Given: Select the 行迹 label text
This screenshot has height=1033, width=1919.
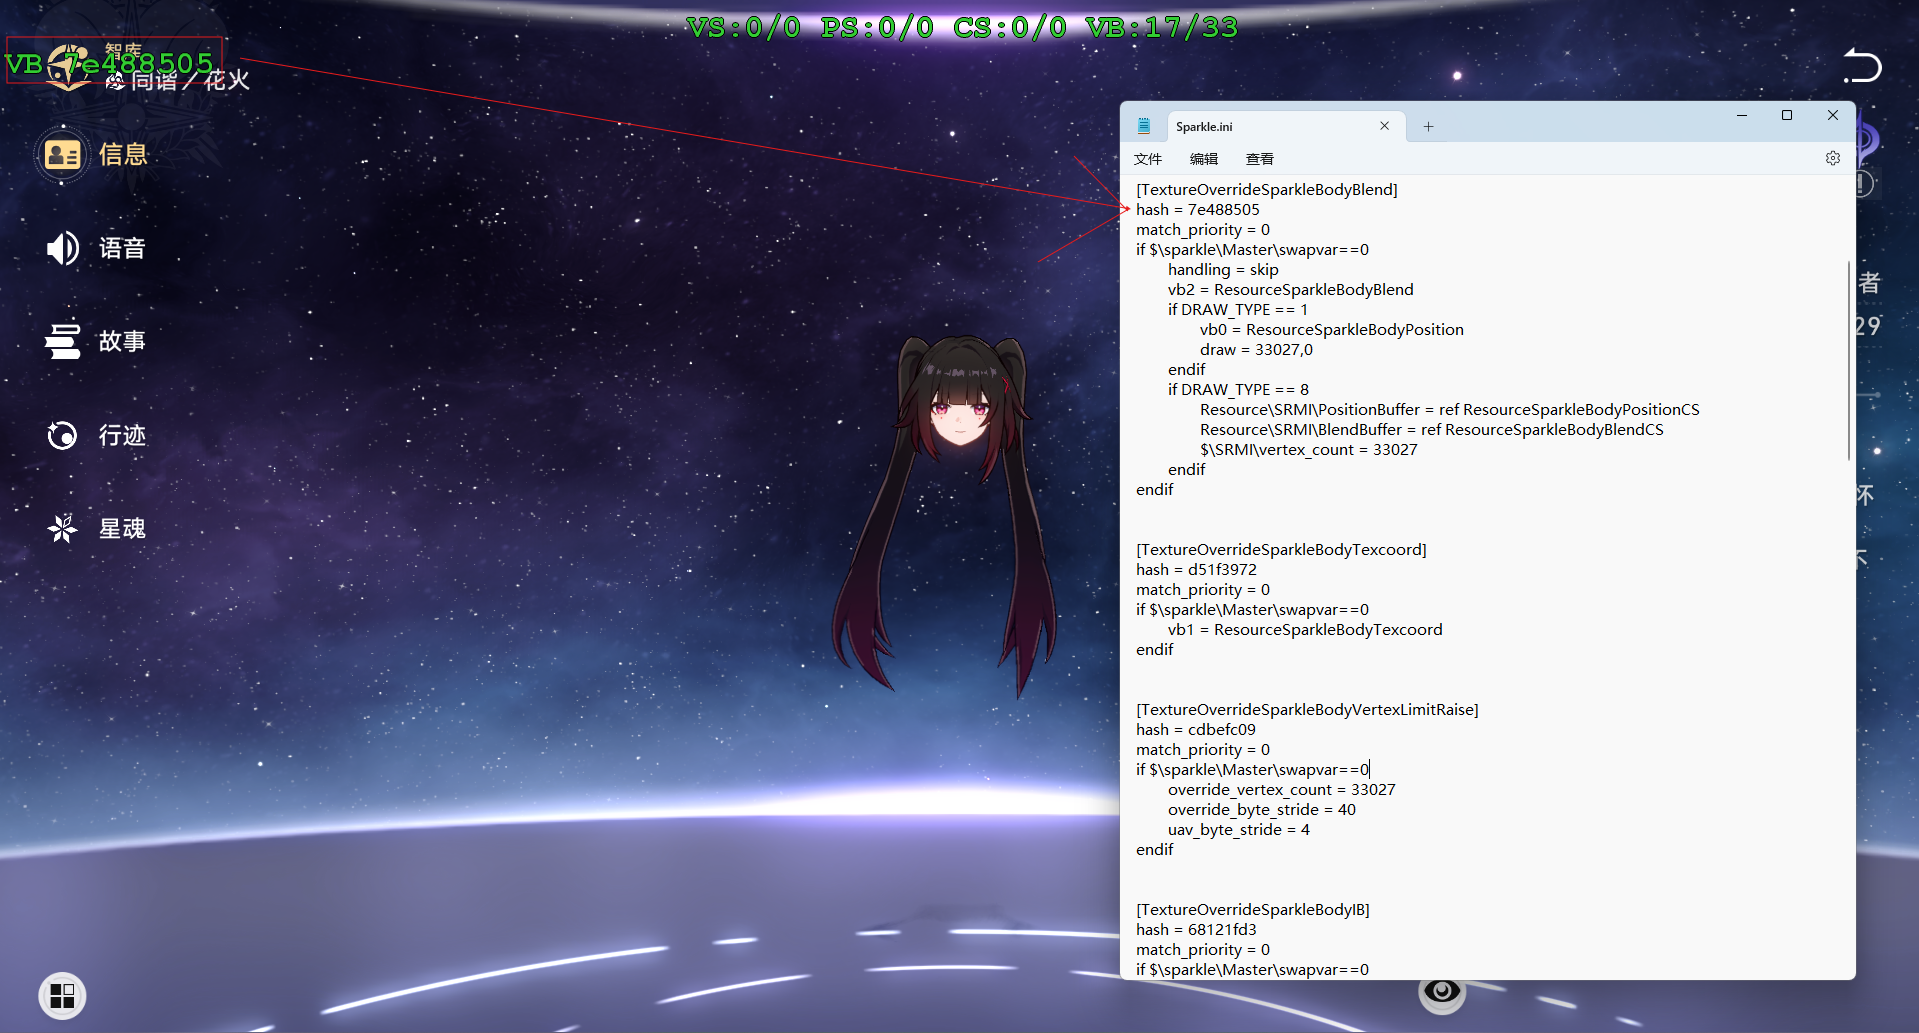Looking at the screenshot, I should coord(122,435).
